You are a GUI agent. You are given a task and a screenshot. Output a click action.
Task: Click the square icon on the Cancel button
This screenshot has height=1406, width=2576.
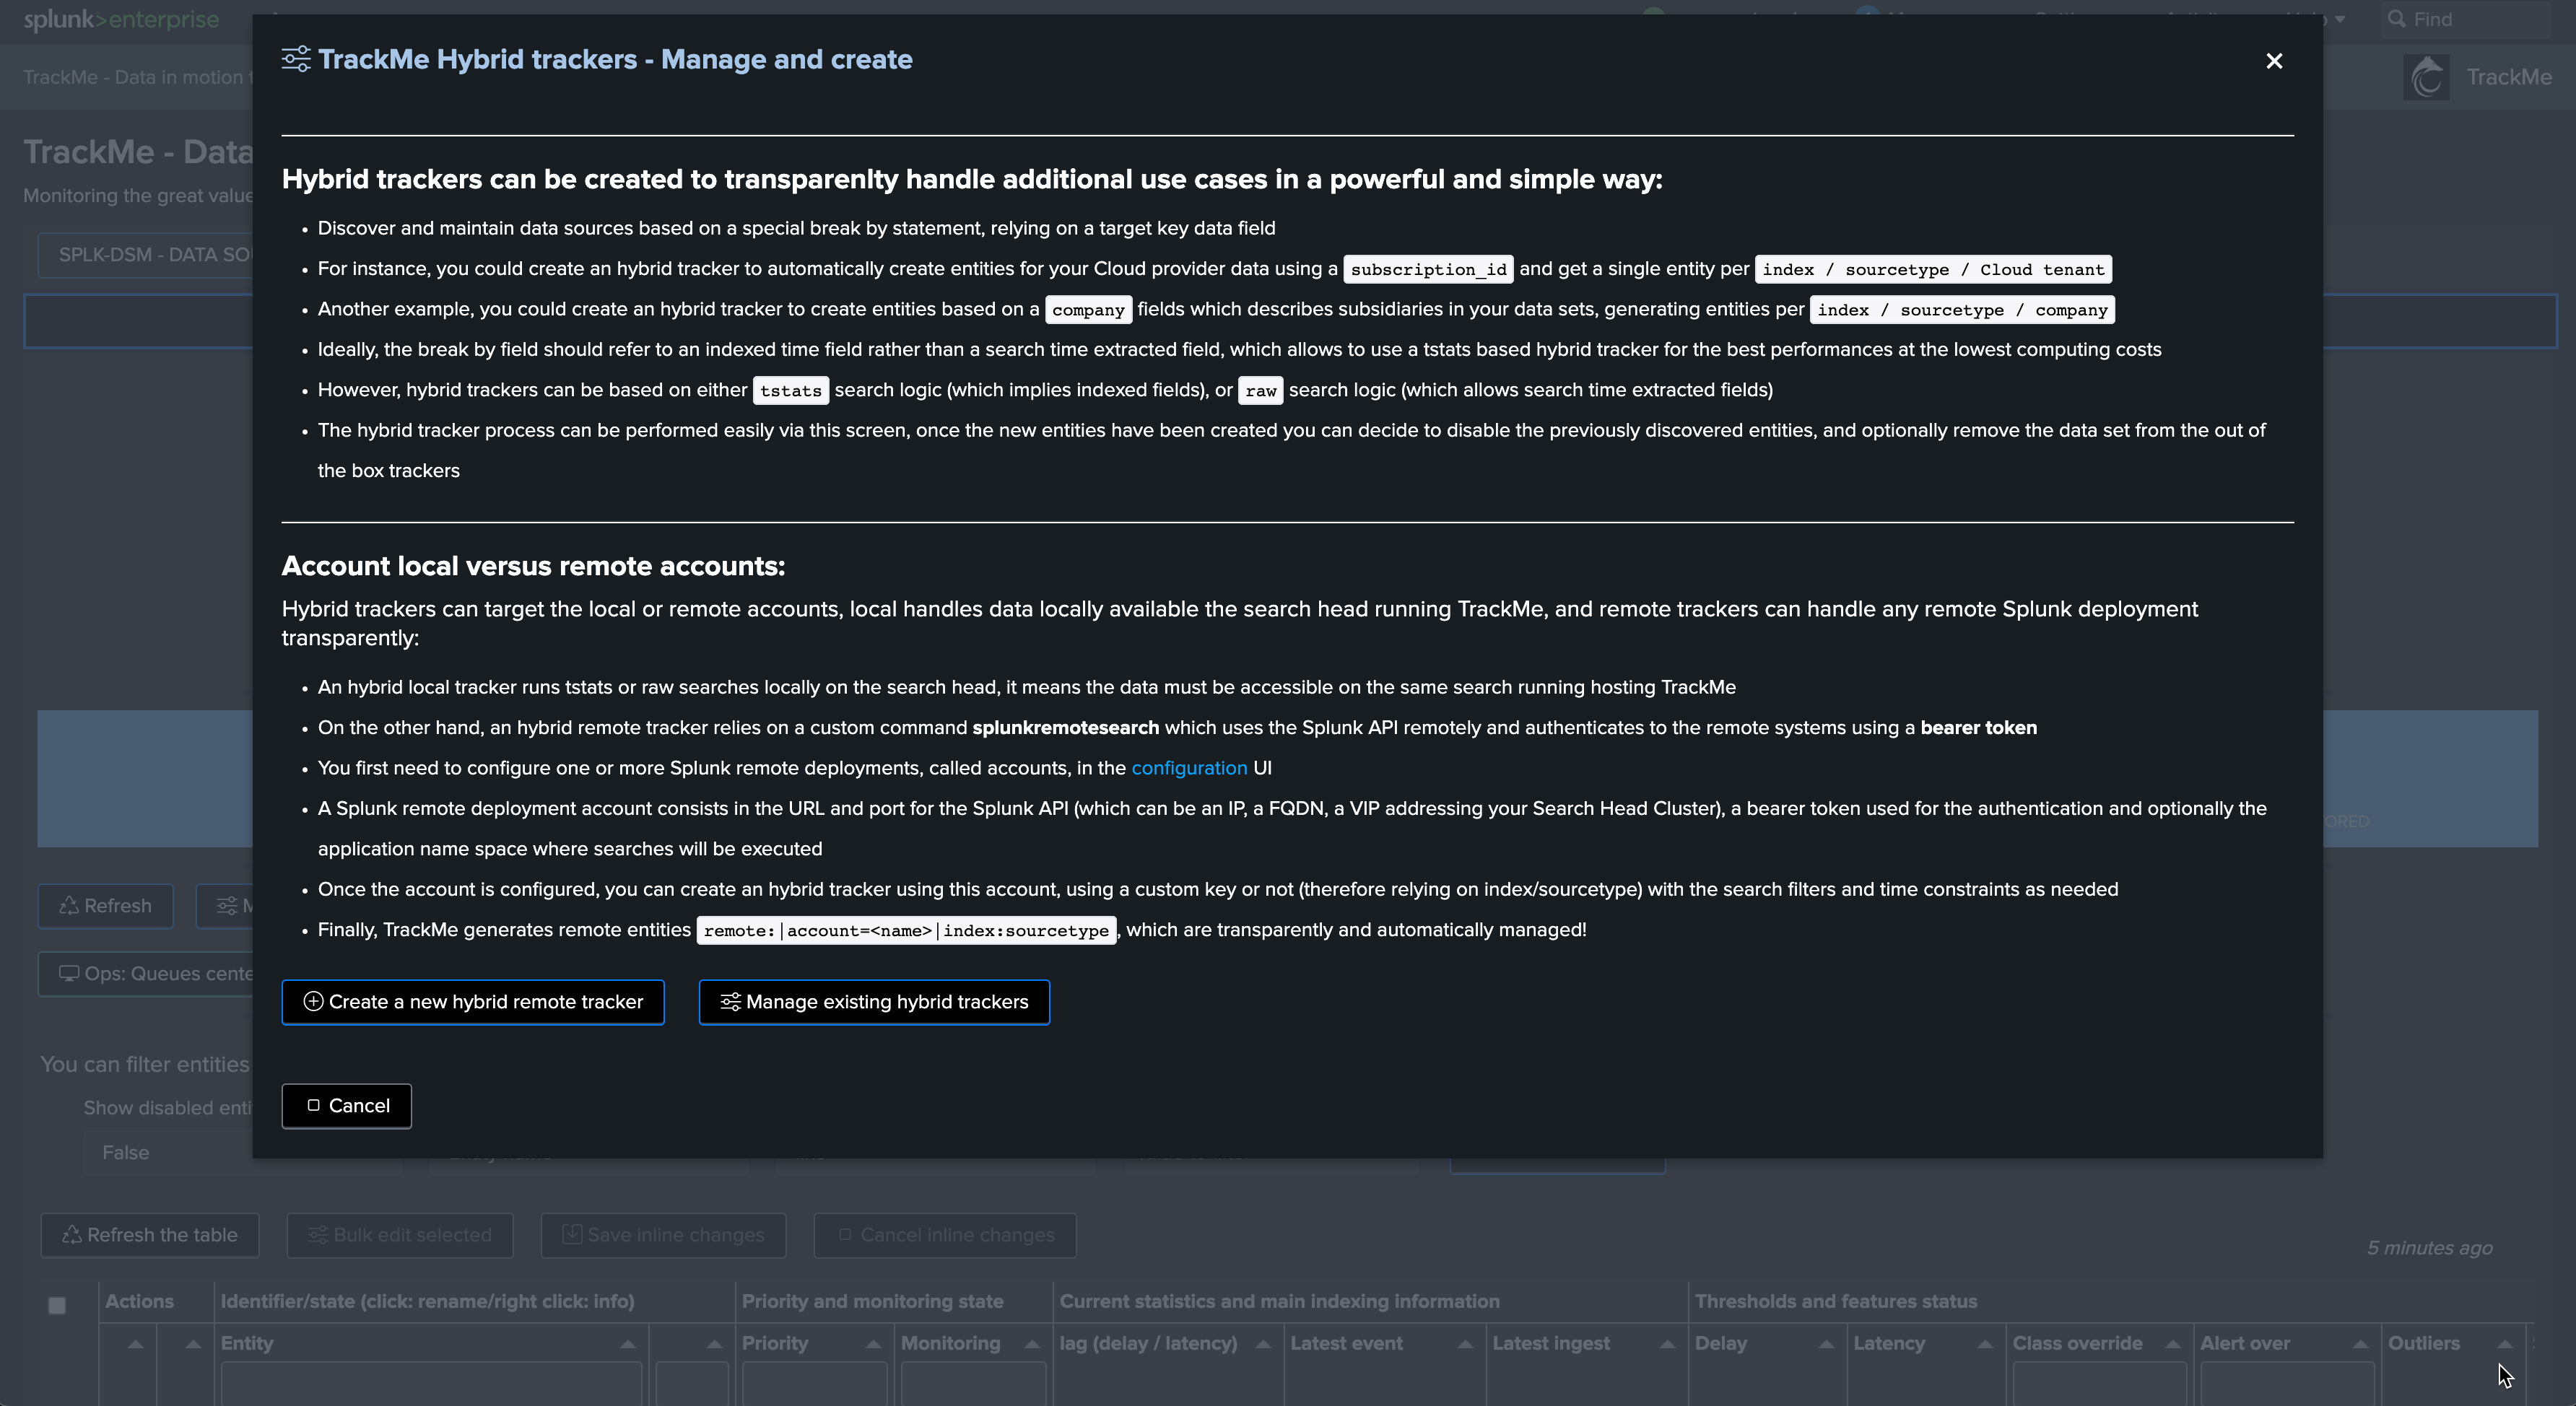tap(313, 1105)
